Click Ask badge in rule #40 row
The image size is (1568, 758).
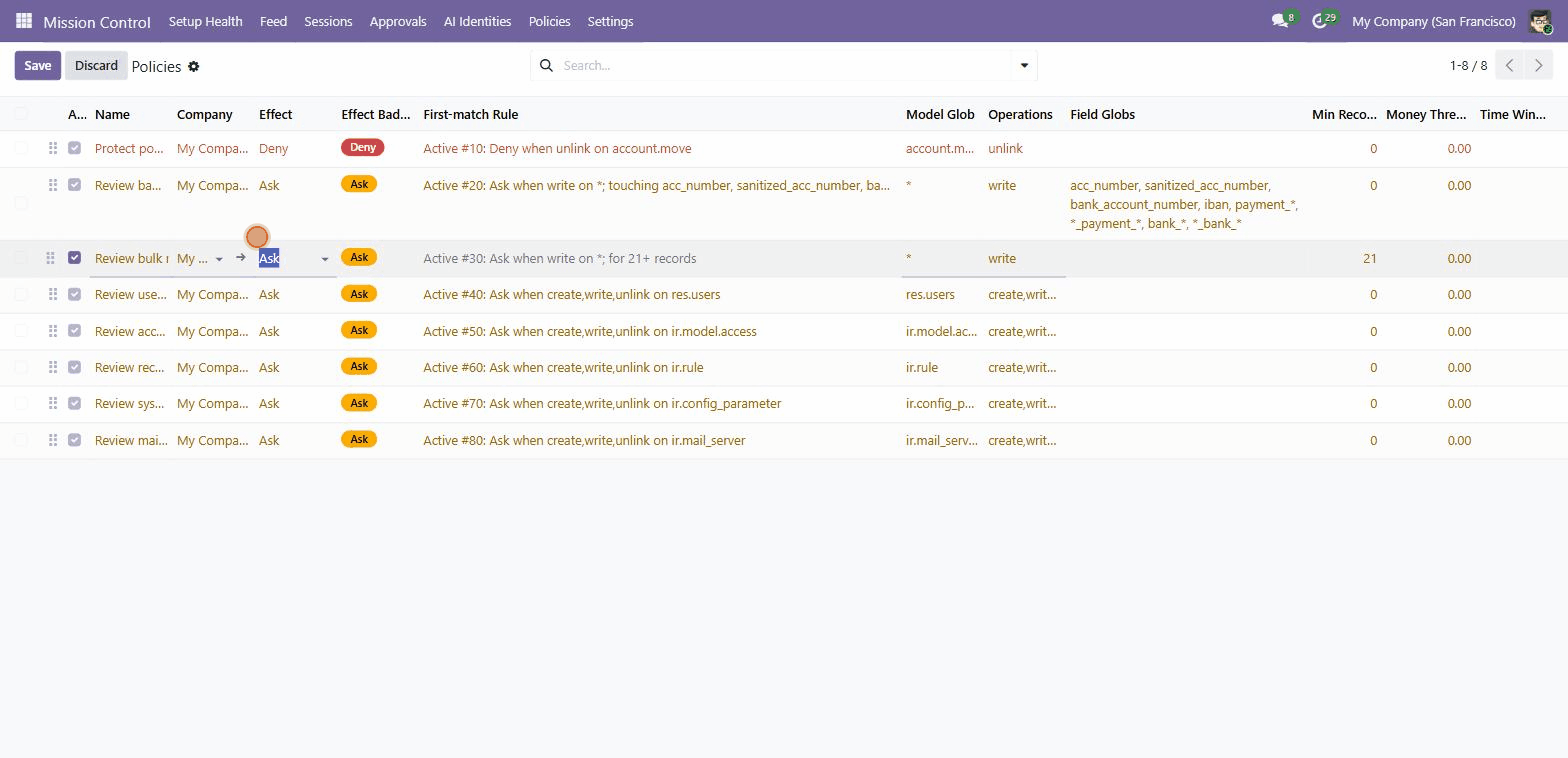coord(359,294)
